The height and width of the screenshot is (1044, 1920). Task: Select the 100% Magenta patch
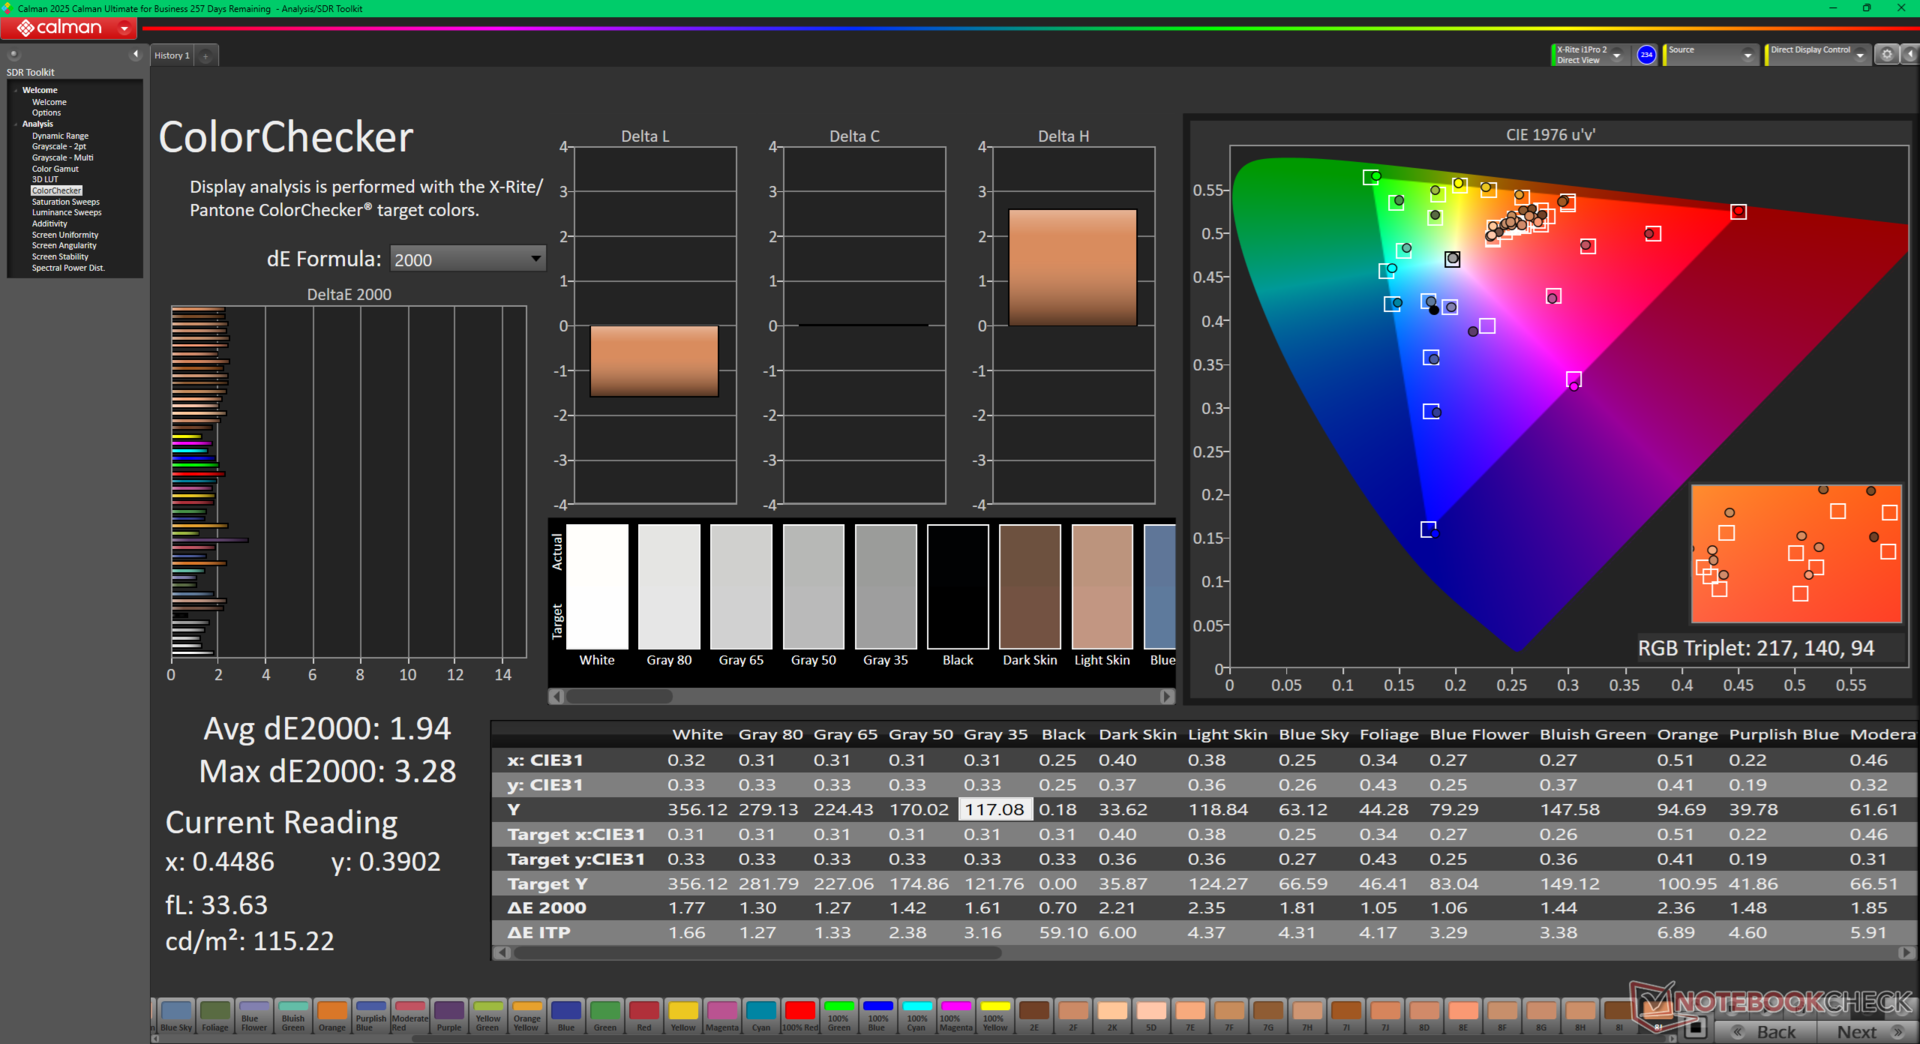click(956, 1016)
